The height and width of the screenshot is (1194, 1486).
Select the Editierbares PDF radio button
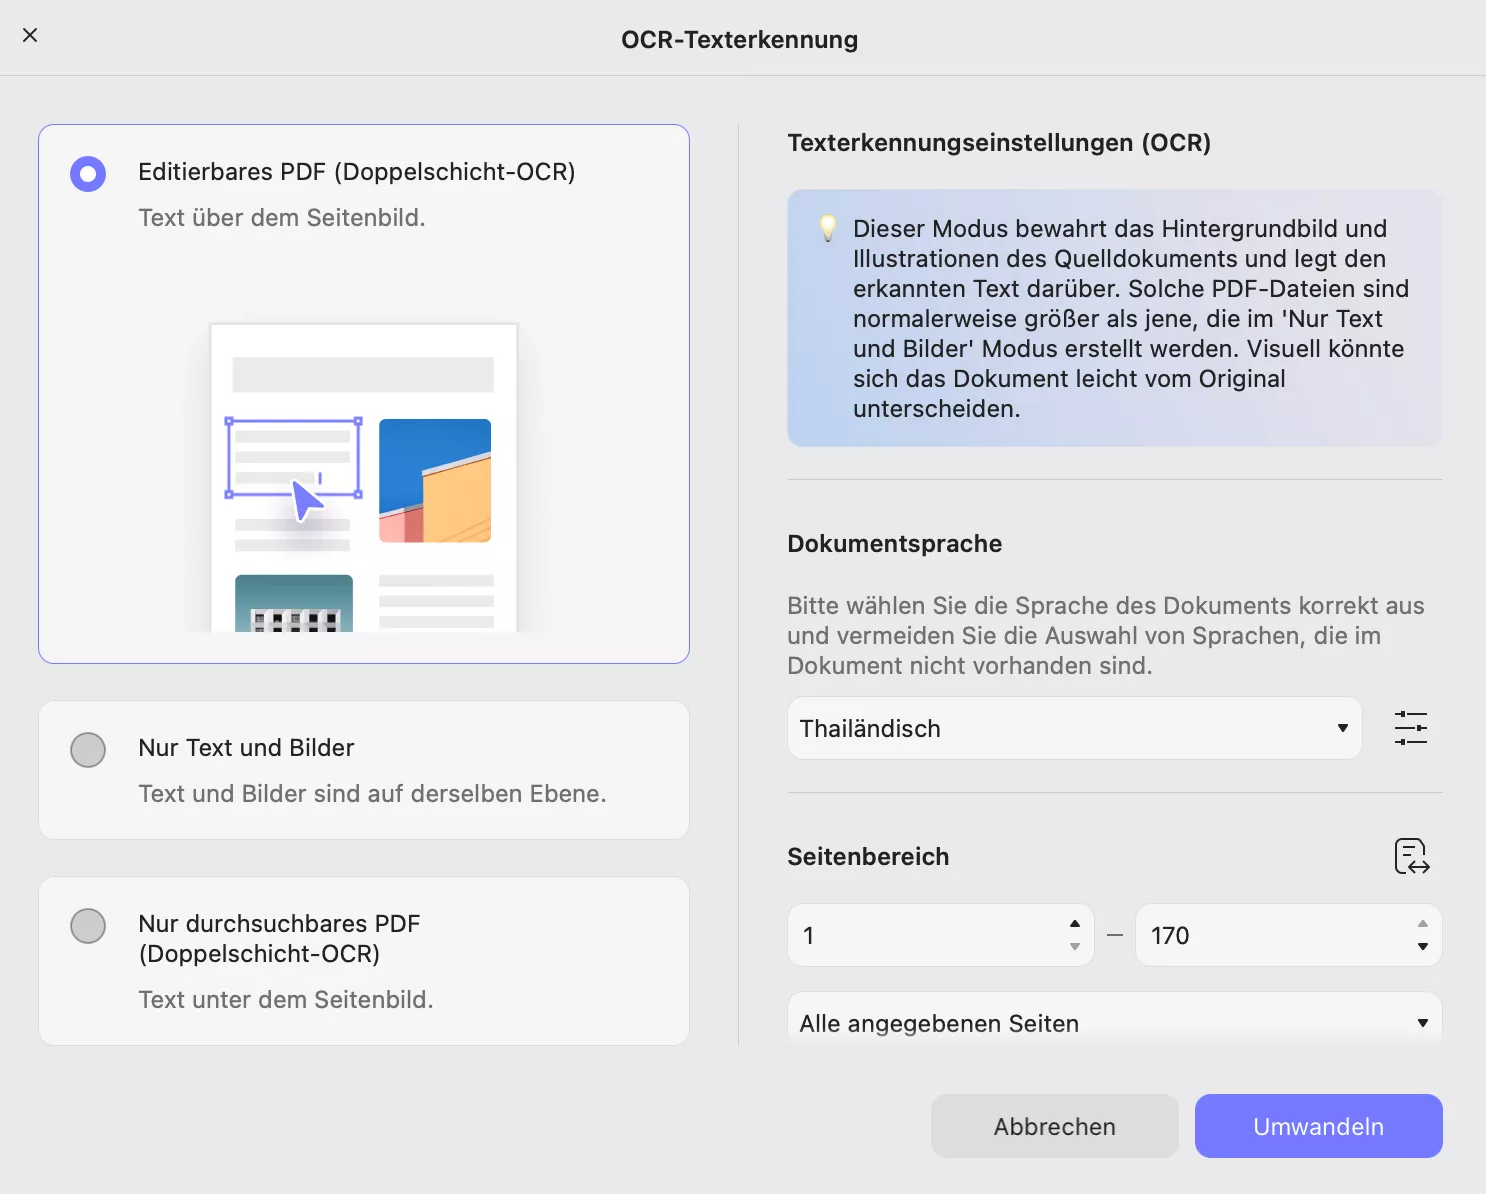88,174
